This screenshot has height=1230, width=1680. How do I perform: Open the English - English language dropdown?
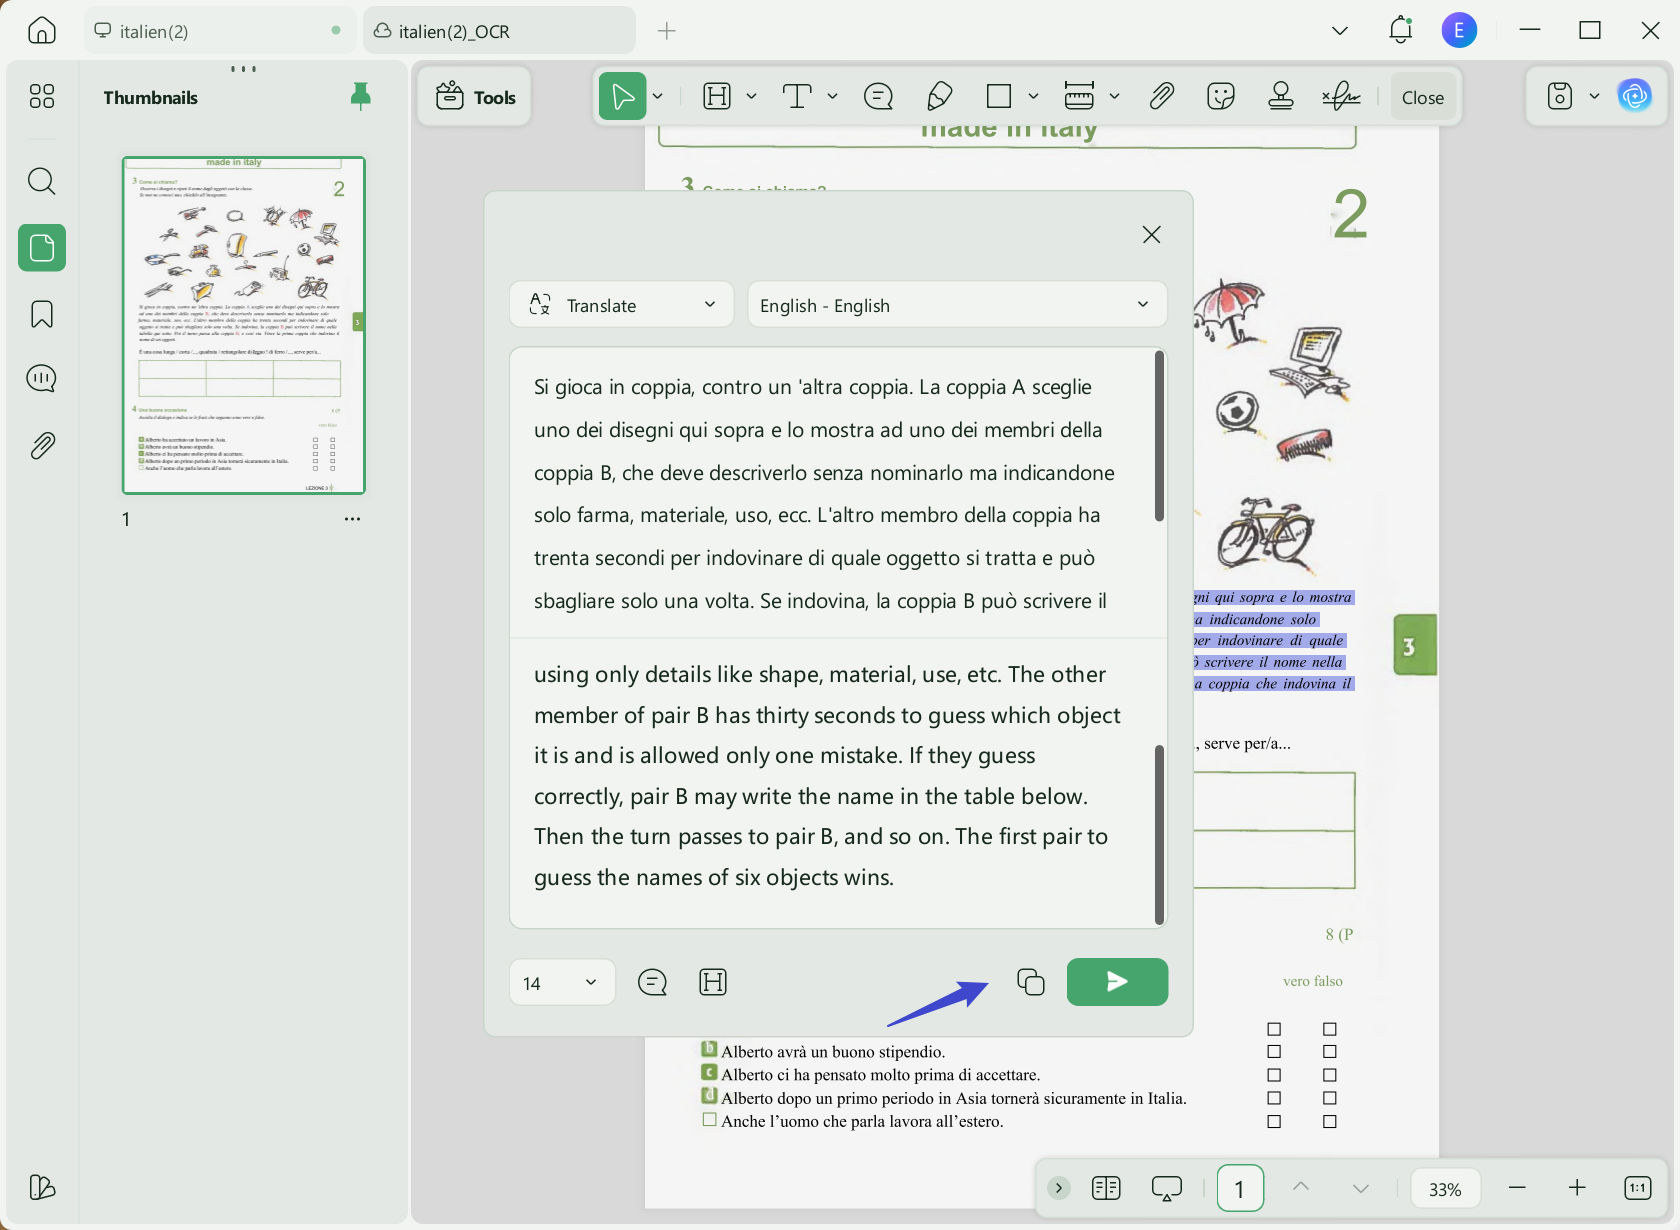point(957,305)
